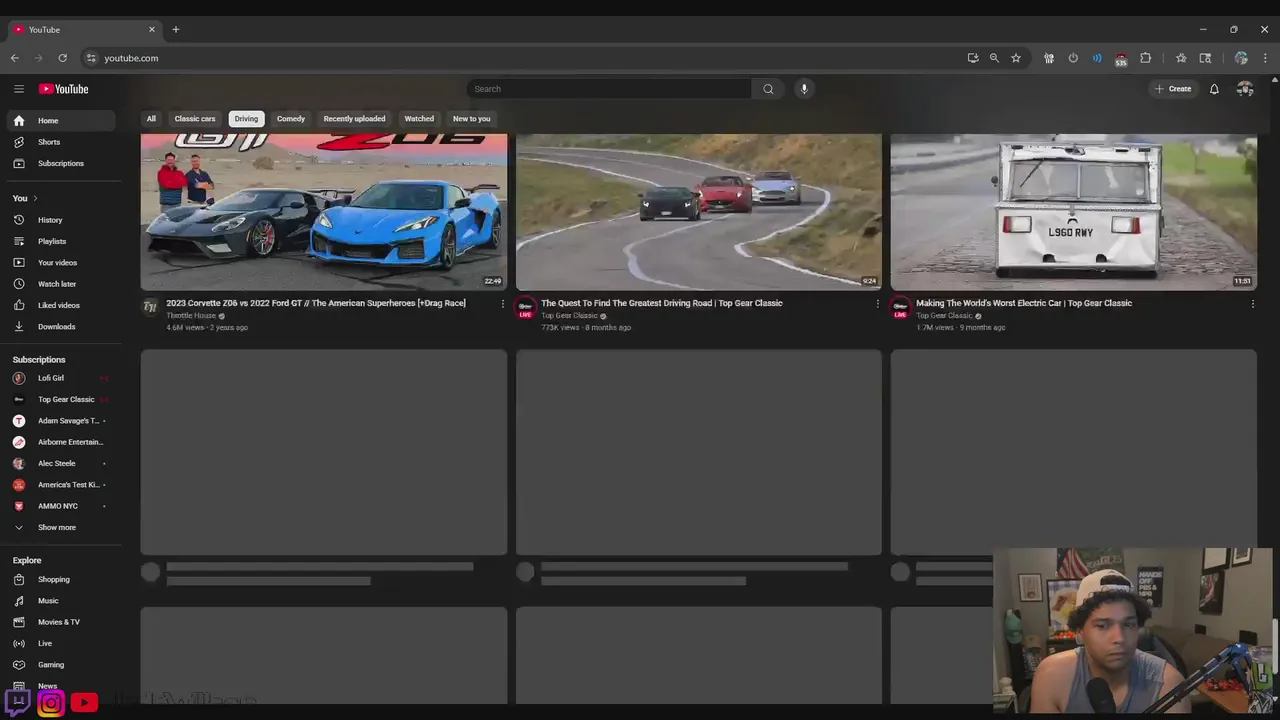Click the blue sound-wave extension icon

(1097, 58)
